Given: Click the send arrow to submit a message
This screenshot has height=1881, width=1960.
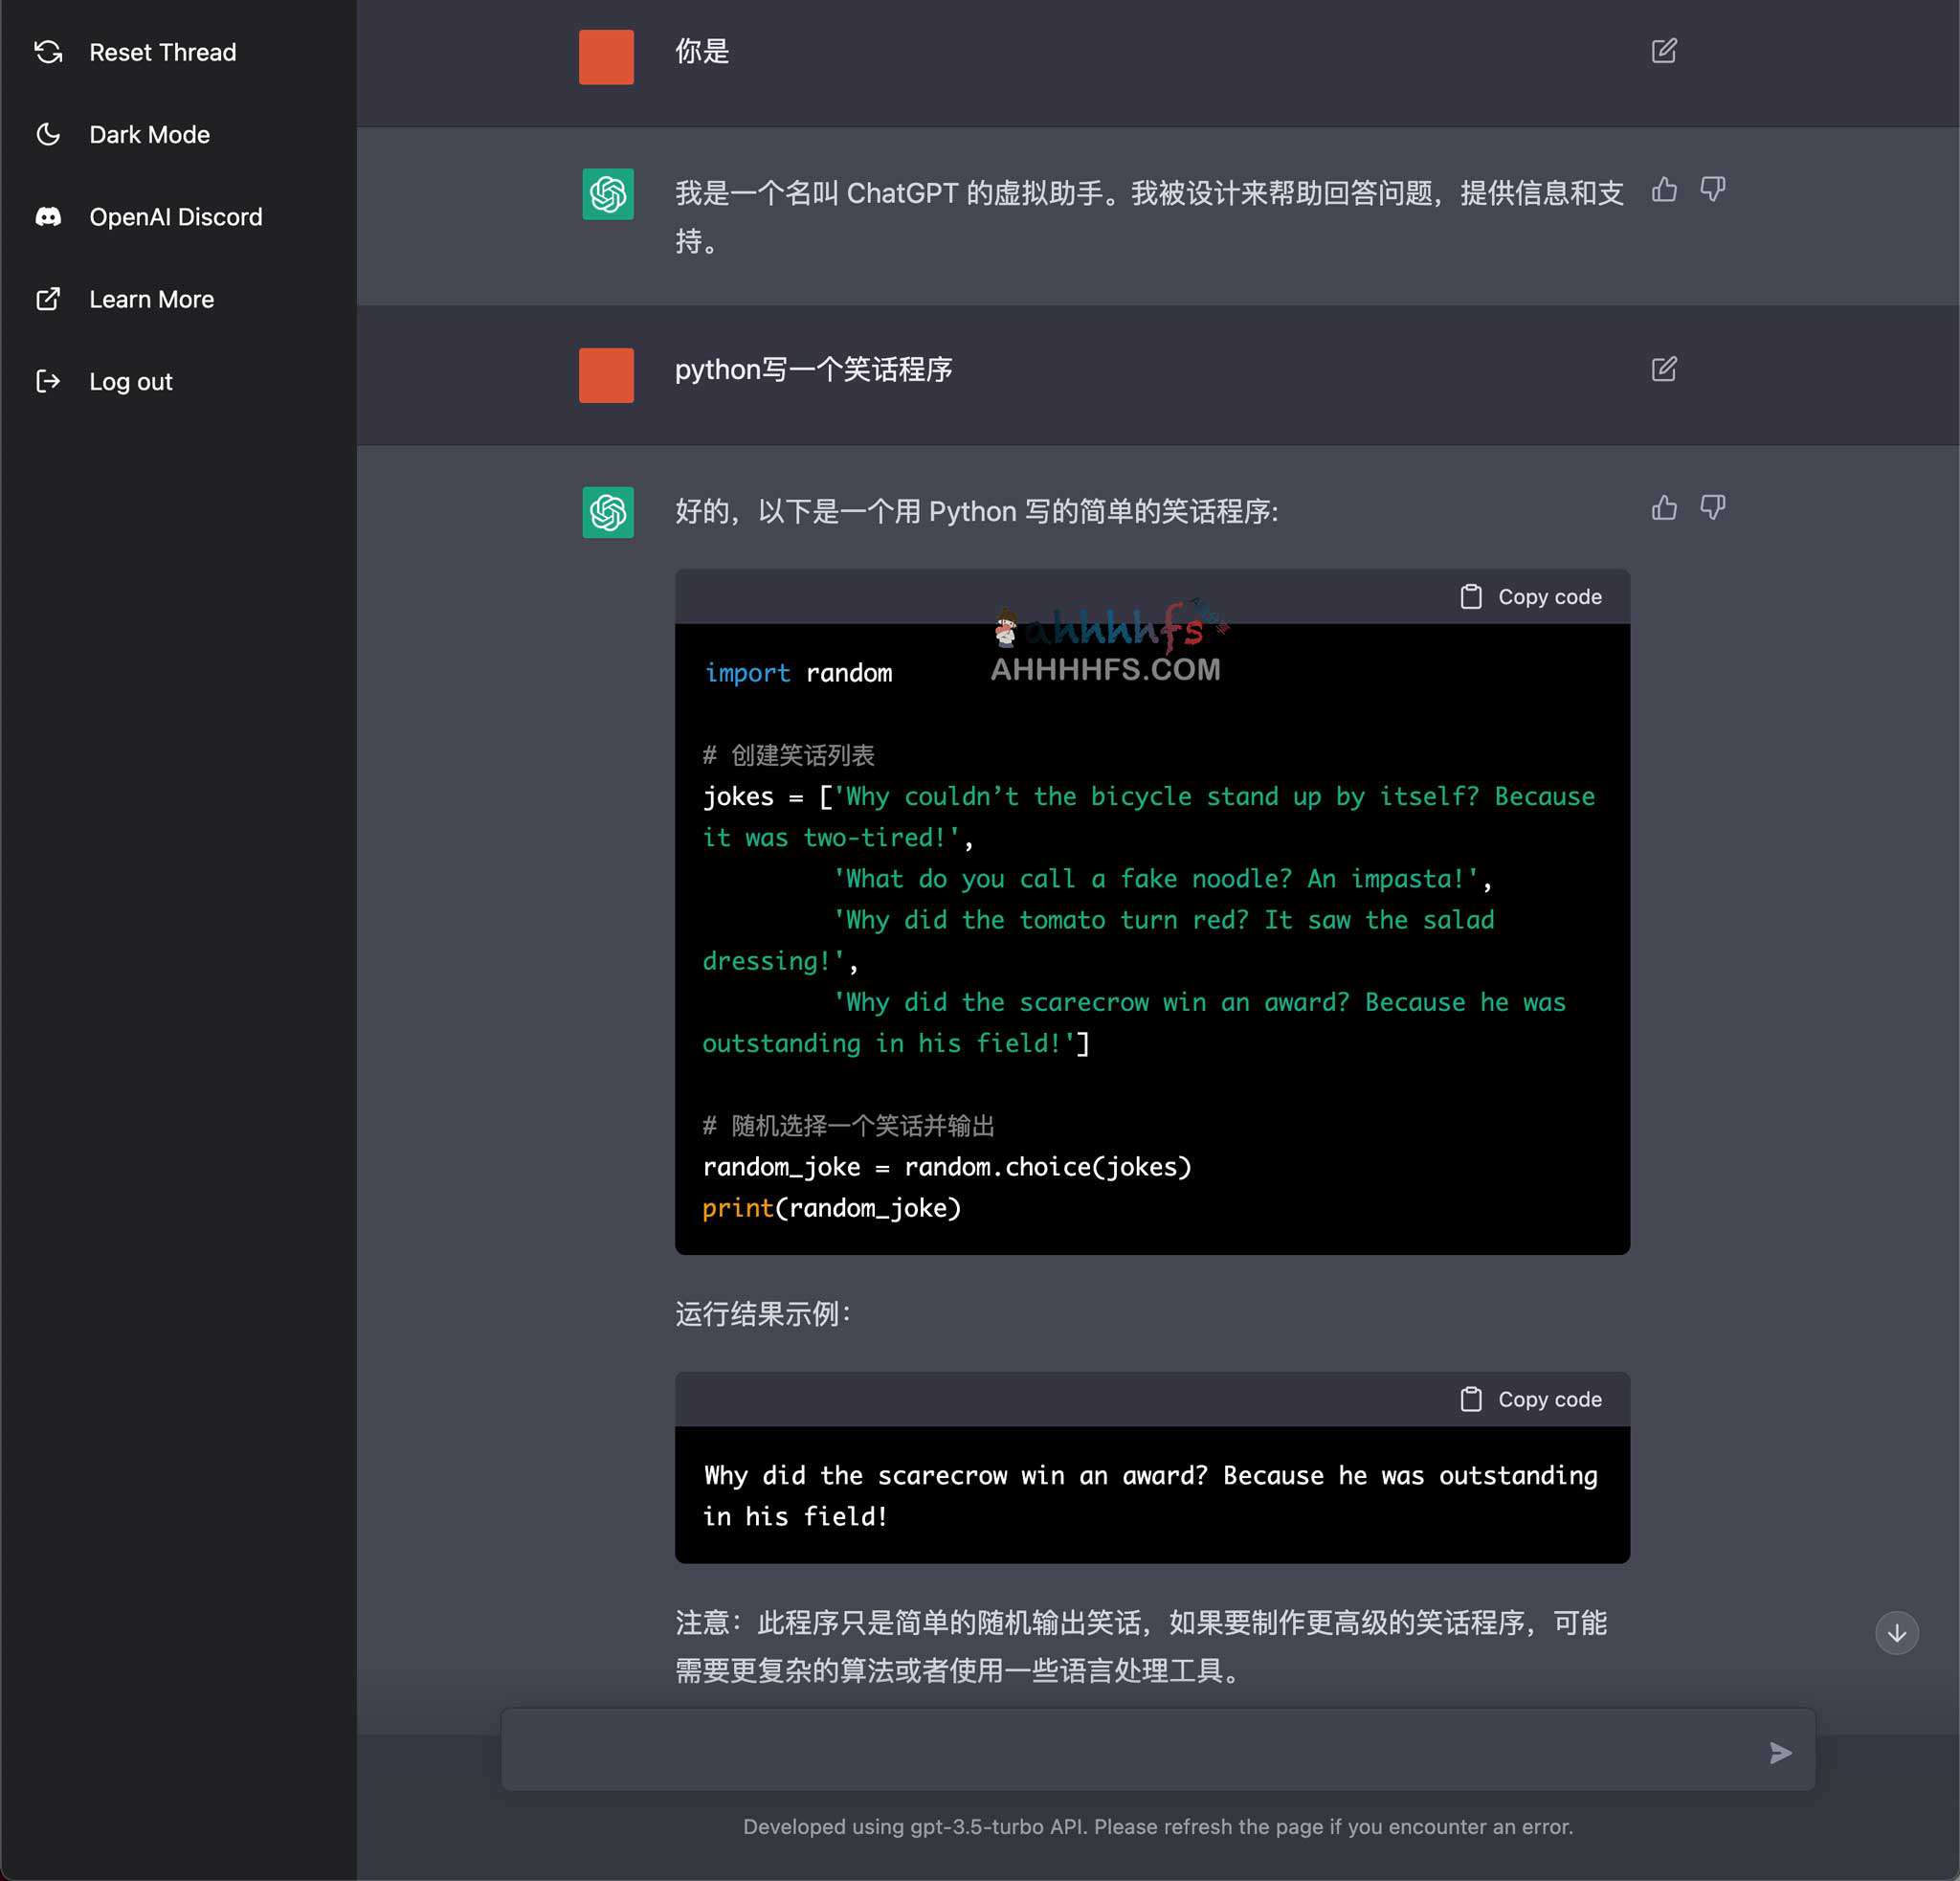Looking at the screenshot, I should (1781, 1751).
